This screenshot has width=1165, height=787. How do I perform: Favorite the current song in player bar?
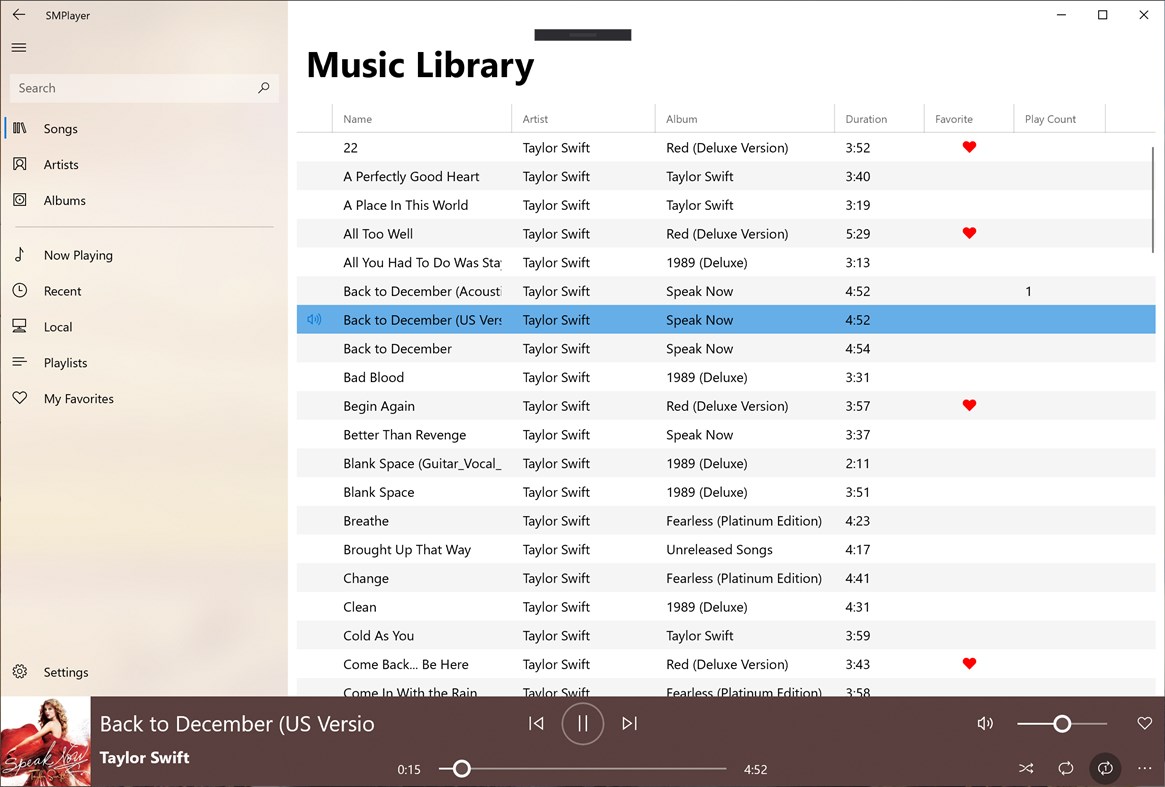tap(1144, 723)
